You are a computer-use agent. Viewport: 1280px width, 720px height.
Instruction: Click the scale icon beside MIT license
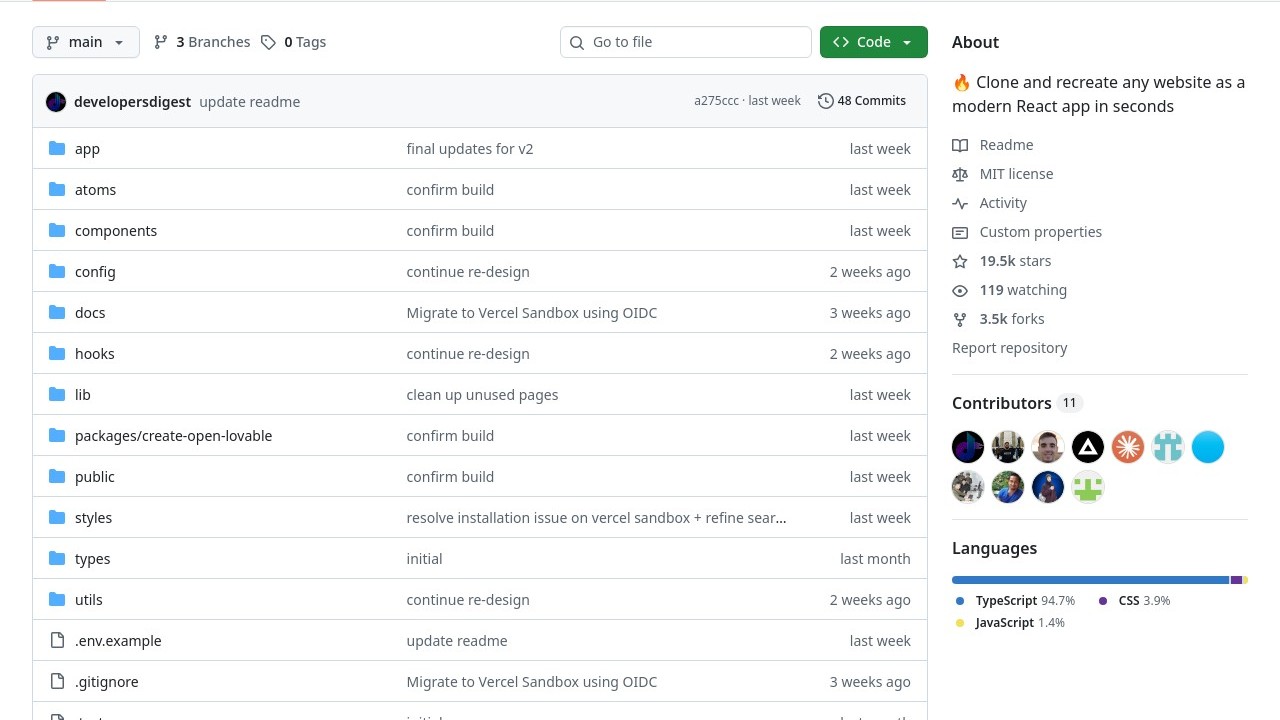tap(960, 174)
